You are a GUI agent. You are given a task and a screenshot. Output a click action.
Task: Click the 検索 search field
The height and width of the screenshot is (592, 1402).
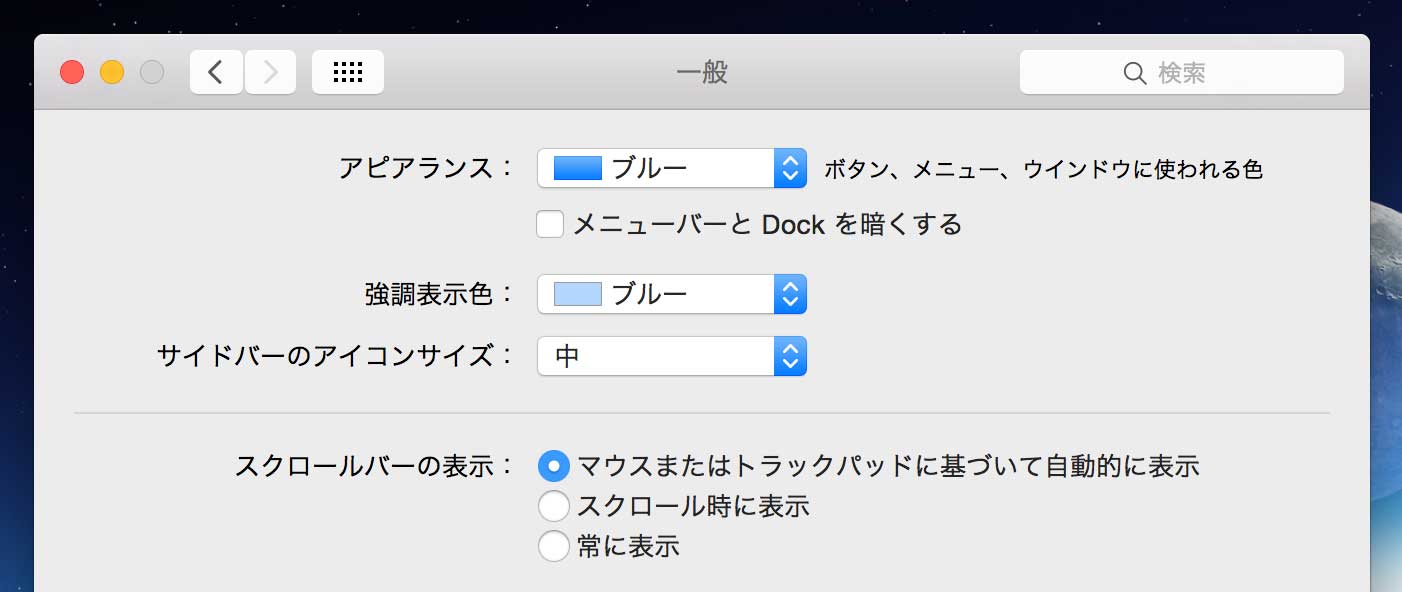point(1181,72)
